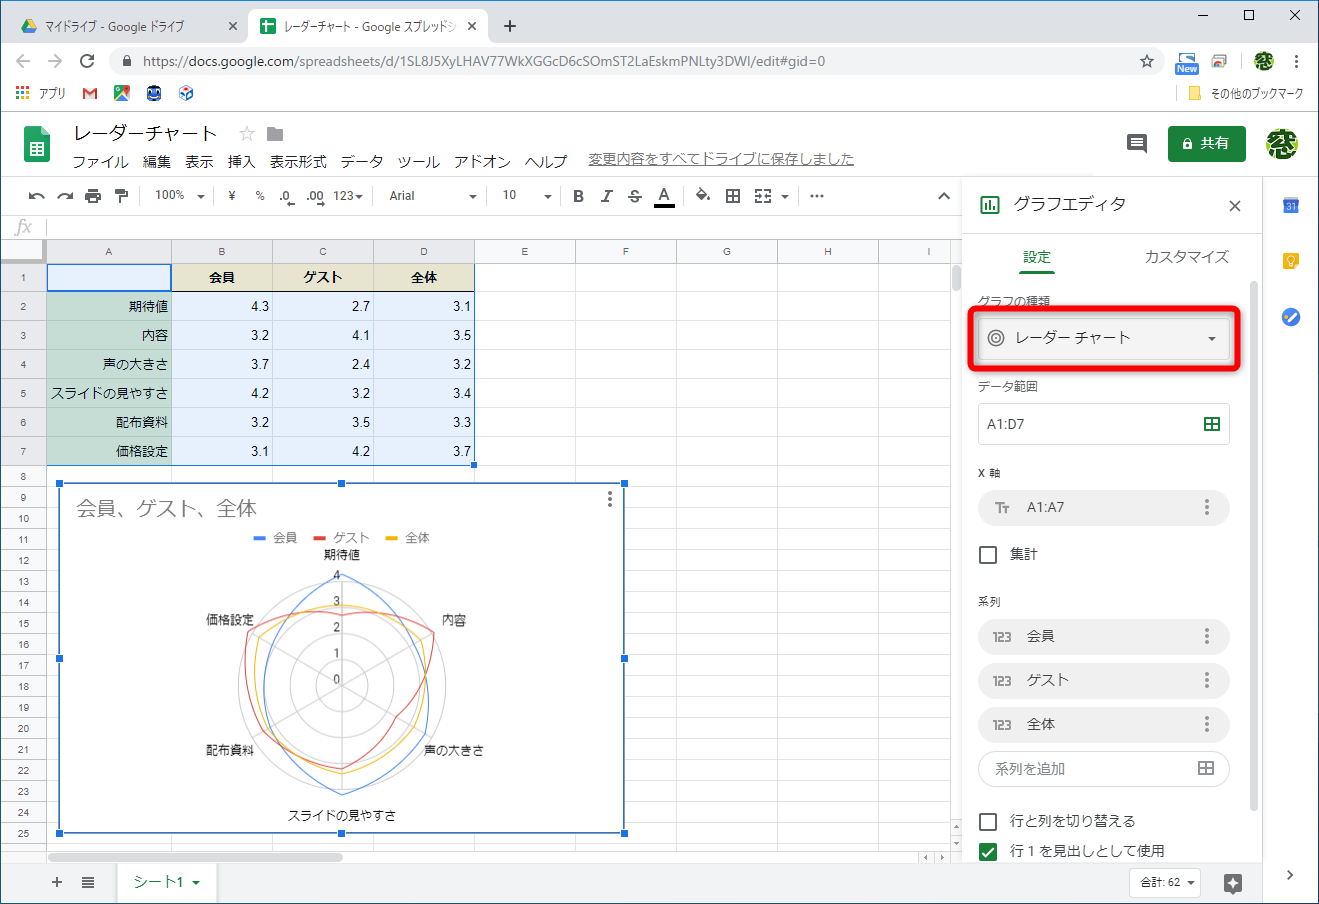Apply strikethrough to selected text
This screenshot has height=904, width=1319.
tap(635, 195)
